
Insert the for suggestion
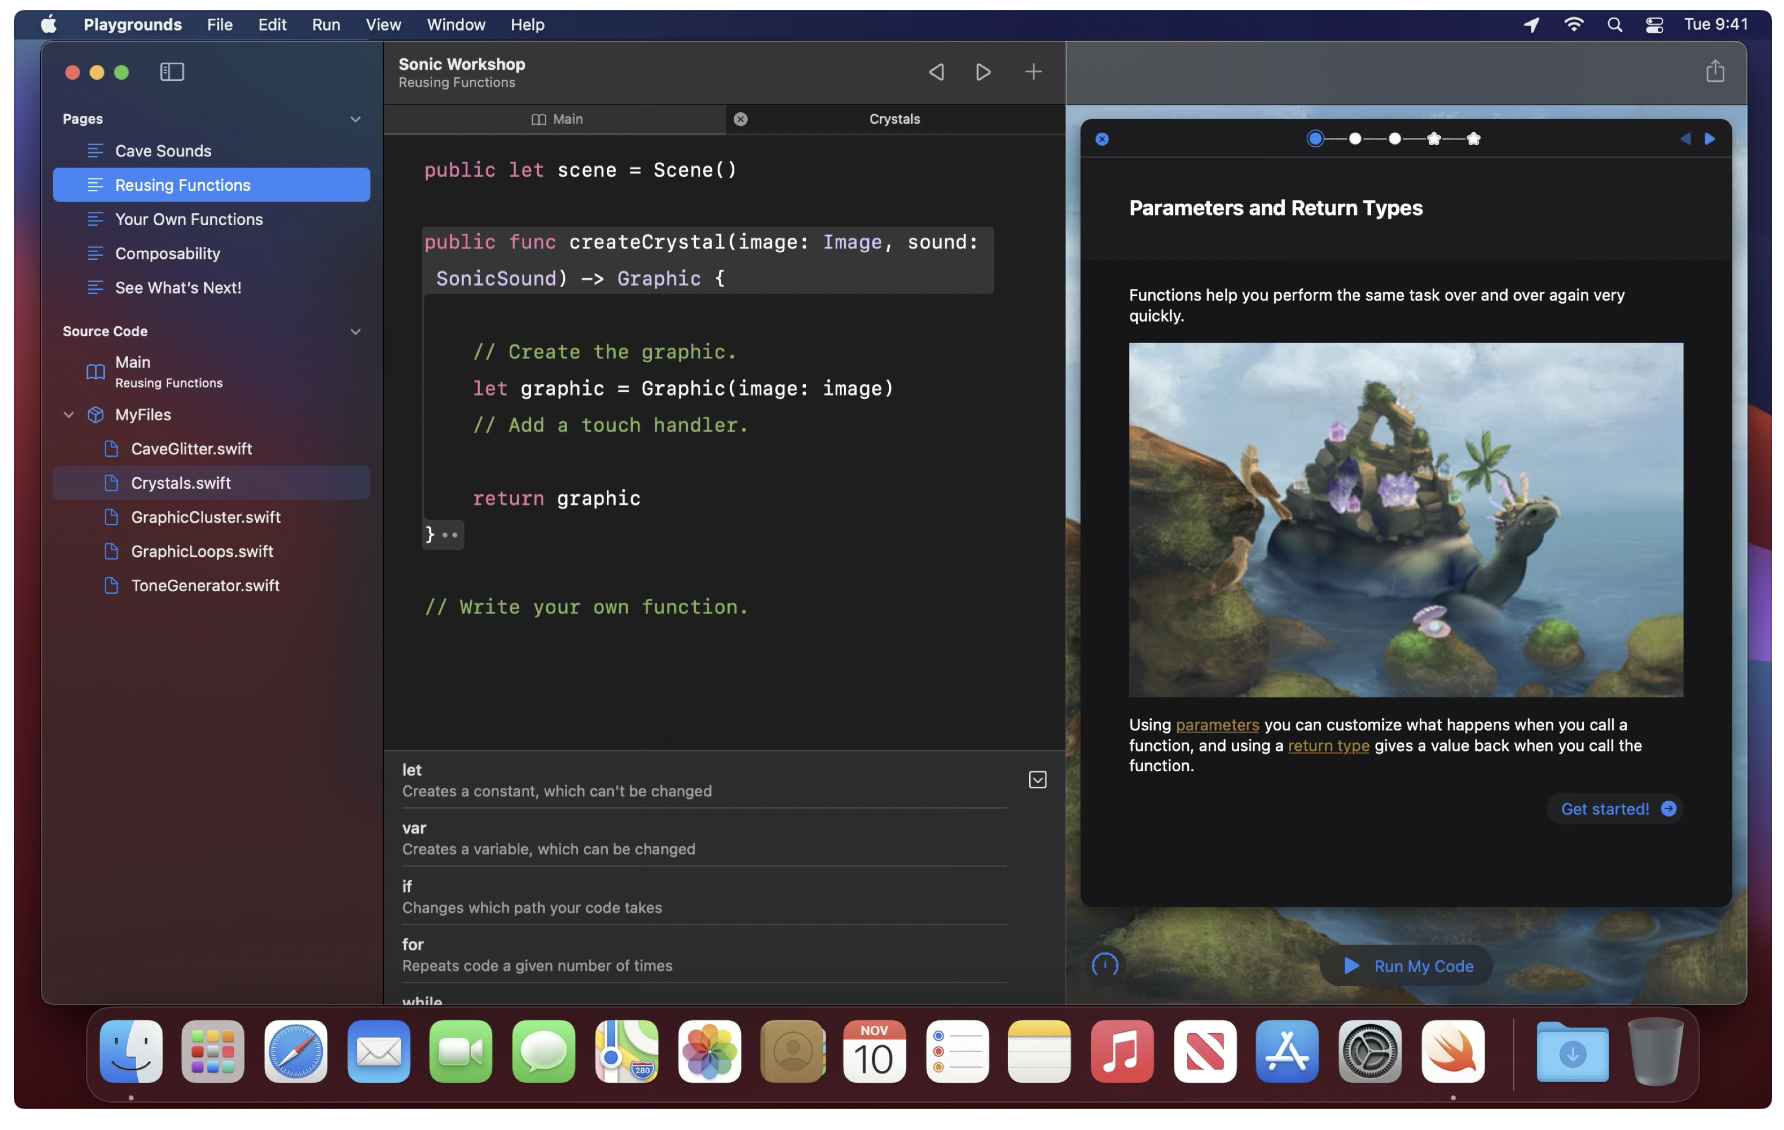tap(704, 955)
